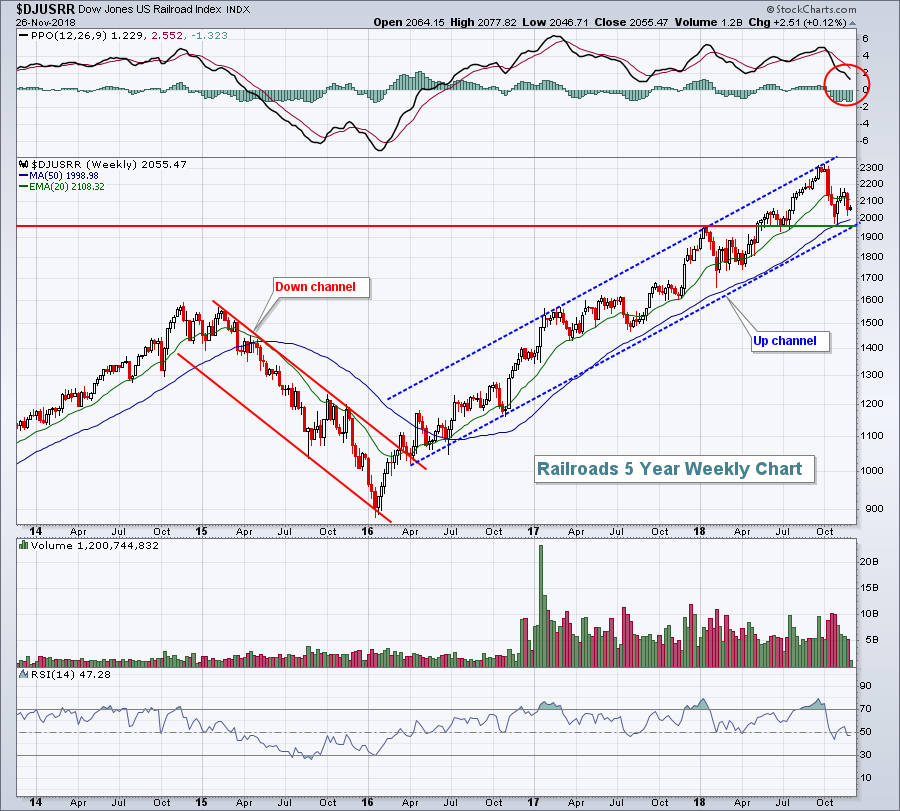Click the up arrow next to Chg value

(852, 23)
